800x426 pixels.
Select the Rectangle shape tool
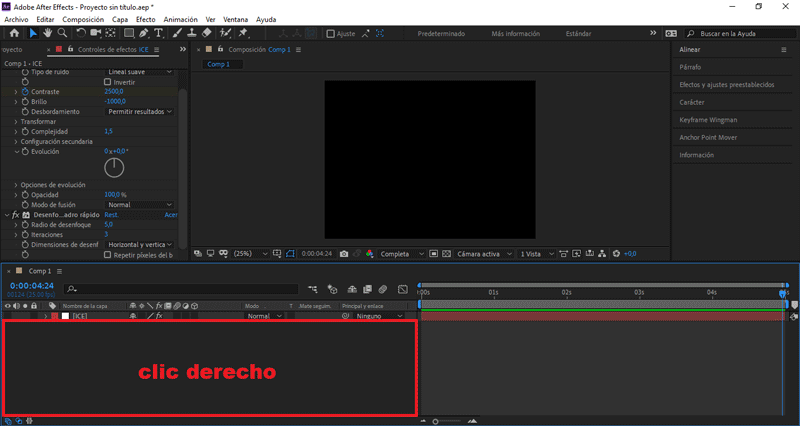pos(129,33)
